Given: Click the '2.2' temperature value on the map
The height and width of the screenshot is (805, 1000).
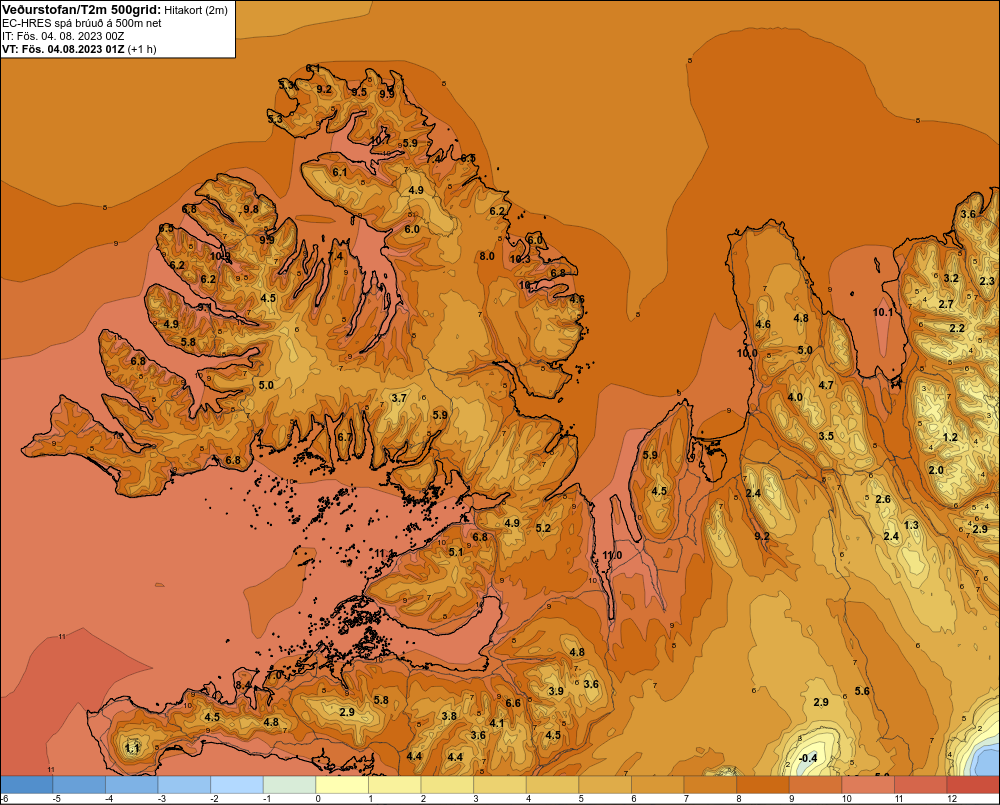Looking at the screenshot, I should tap(957, 328).
